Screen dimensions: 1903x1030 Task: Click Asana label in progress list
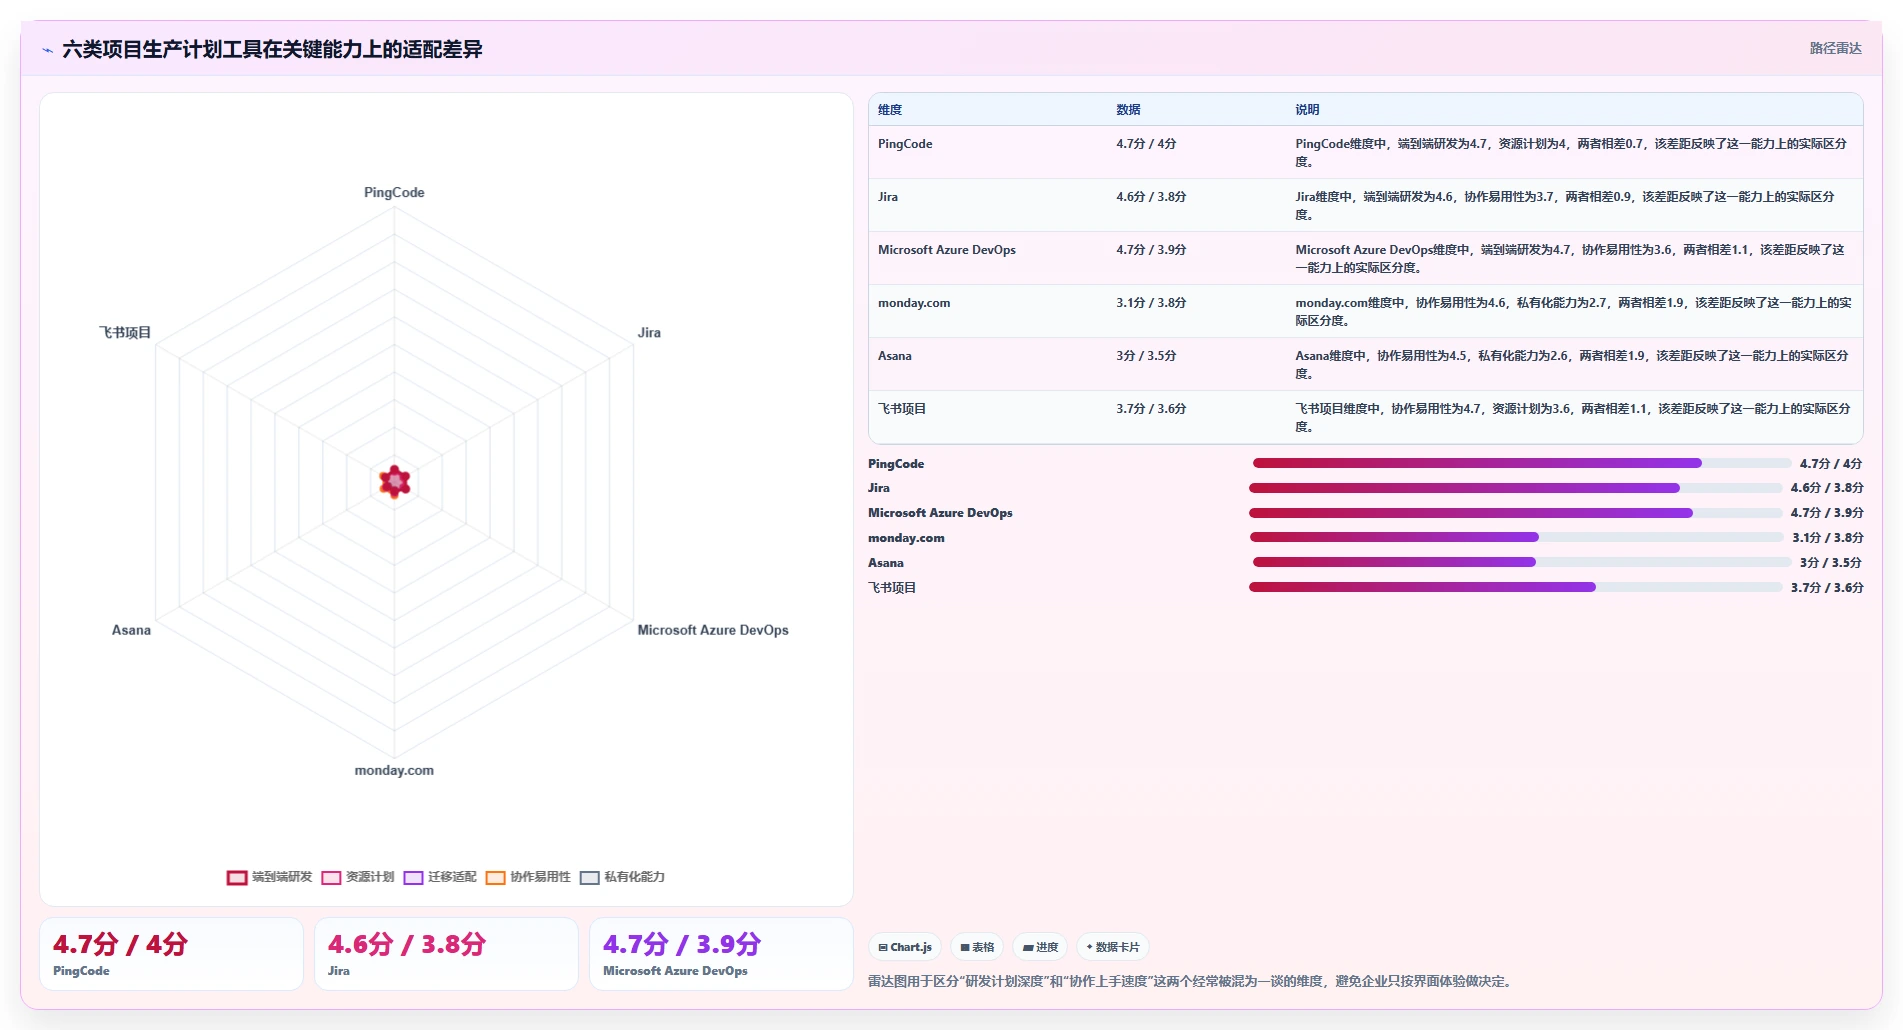[x=886, y=563]
